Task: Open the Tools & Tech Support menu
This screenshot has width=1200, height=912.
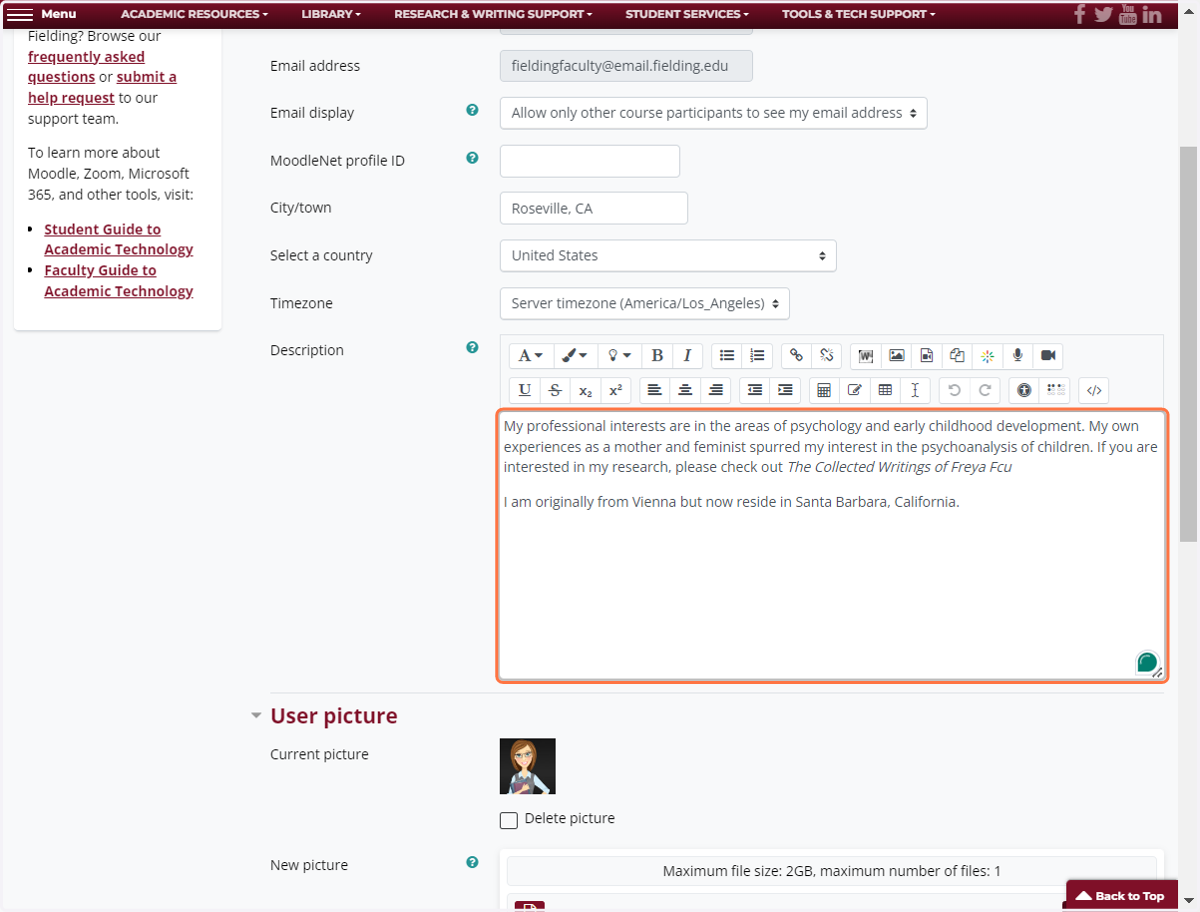Action: (x=859, y=14)
